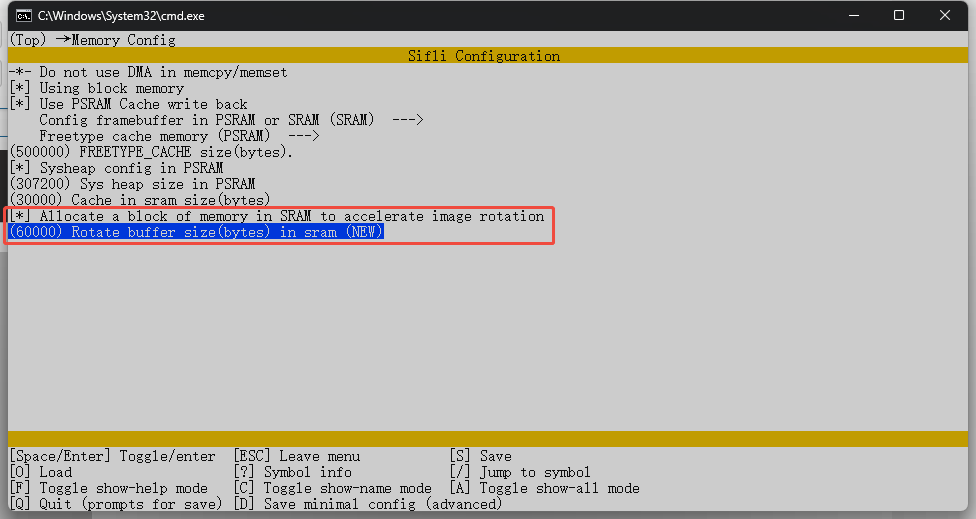Image resolution: width=976 pixels, height=519 pixels.
Task: Select the FREETYPE_CACHE size(bytes) entry
Action: pyautogui.click(x=151, y=152)
